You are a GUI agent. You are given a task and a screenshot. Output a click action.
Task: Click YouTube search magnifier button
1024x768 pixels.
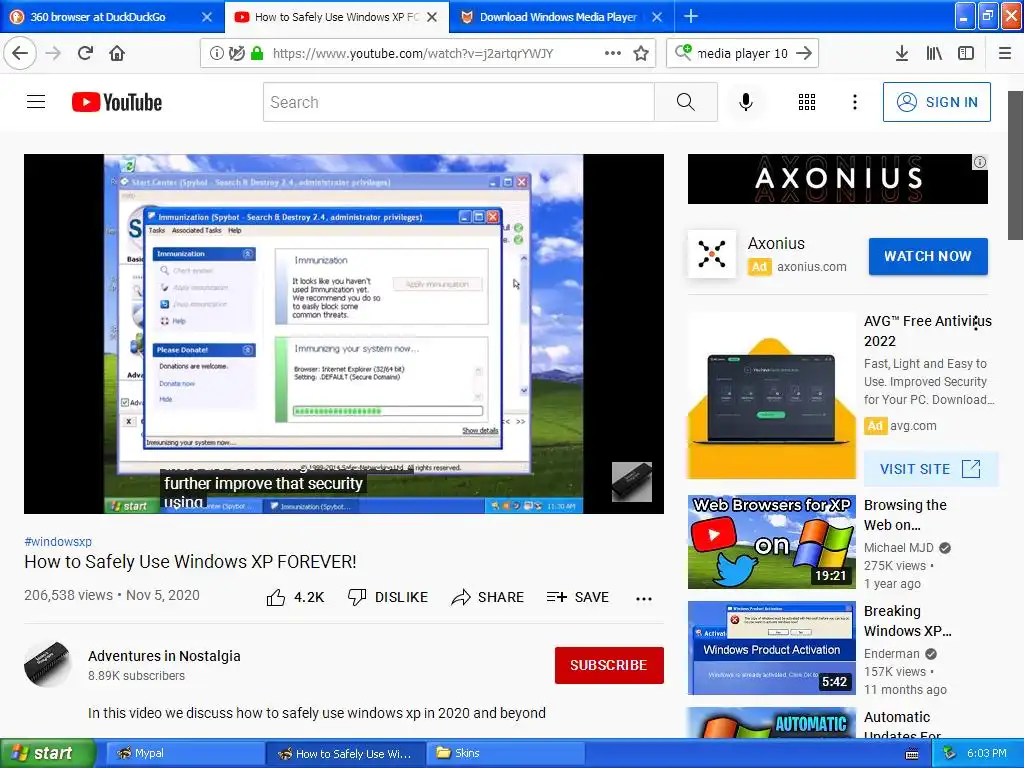point(686,102)
